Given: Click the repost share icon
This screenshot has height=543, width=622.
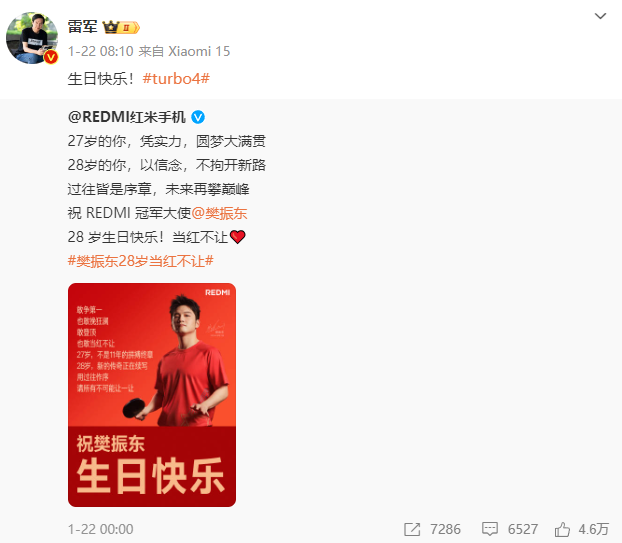Looking at the screenshot, I should tap(412, 529).
